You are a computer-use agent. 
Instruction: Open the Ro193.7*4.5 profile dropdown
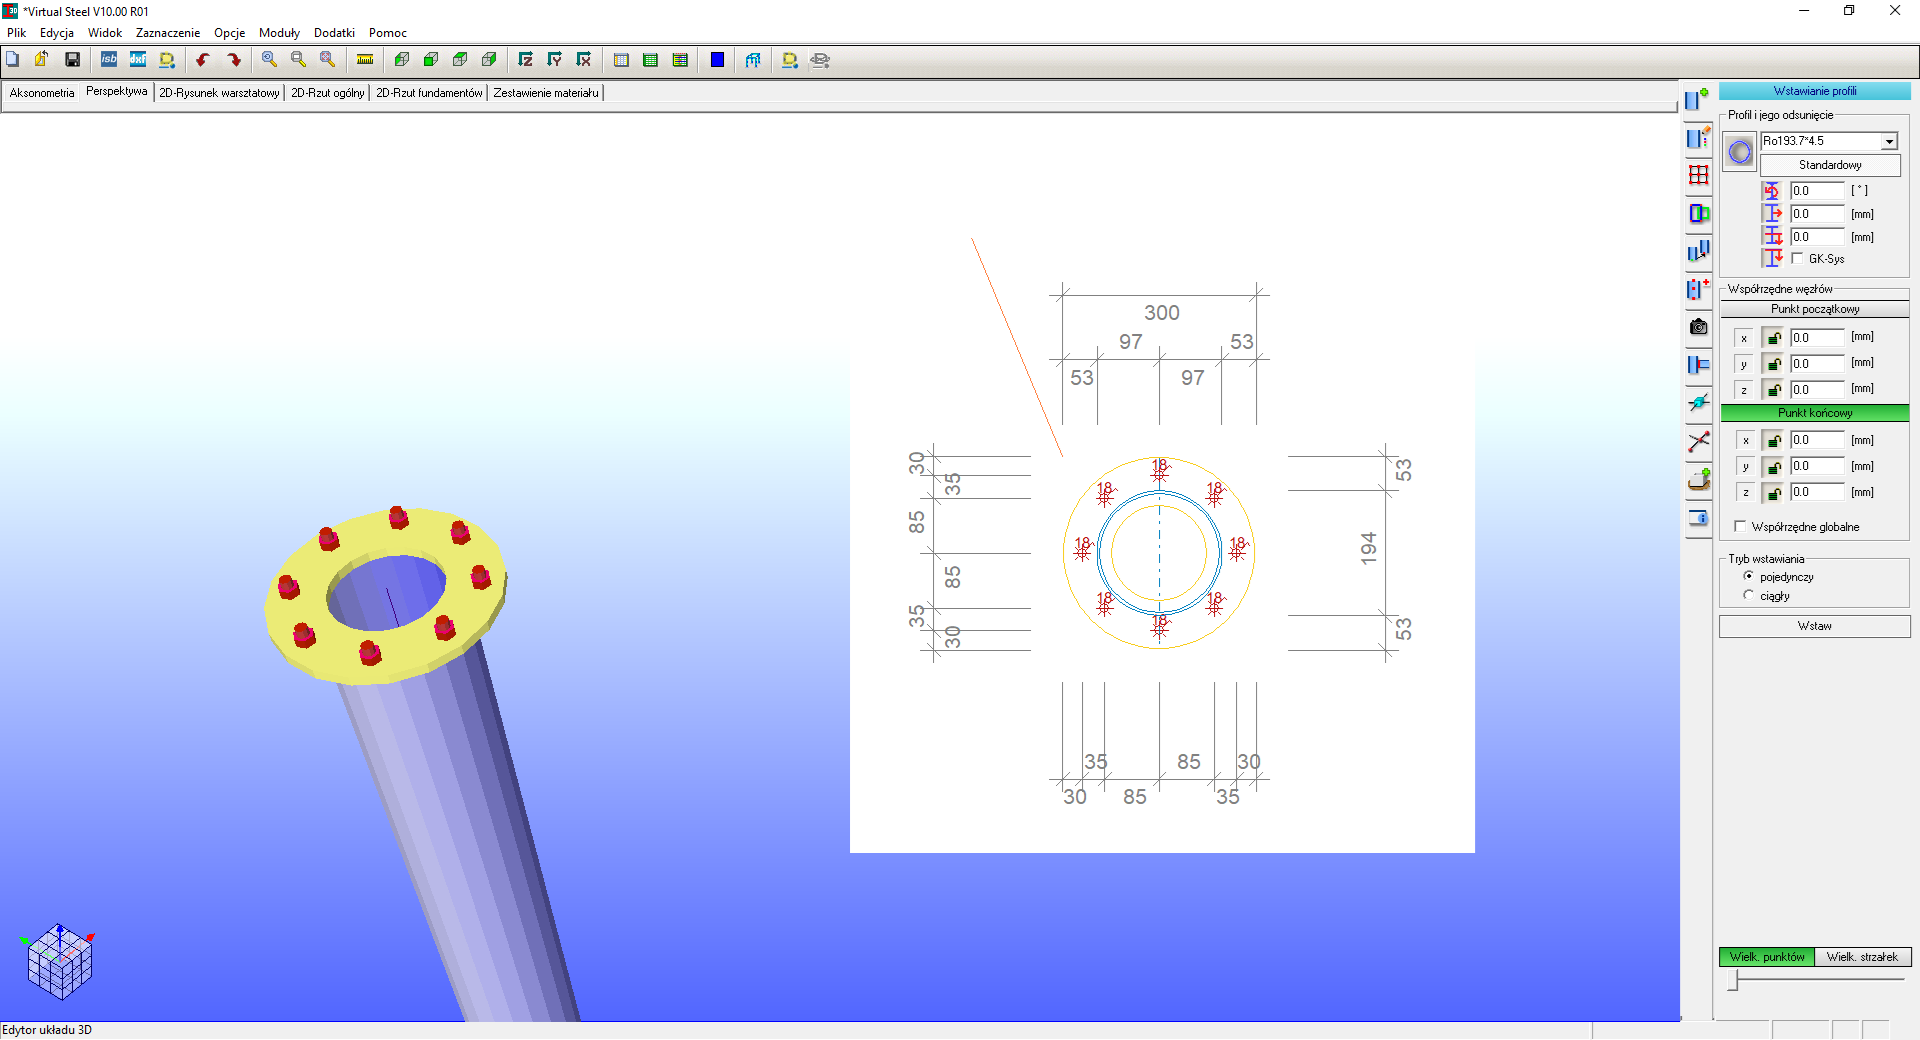[x=1889, y=142]
